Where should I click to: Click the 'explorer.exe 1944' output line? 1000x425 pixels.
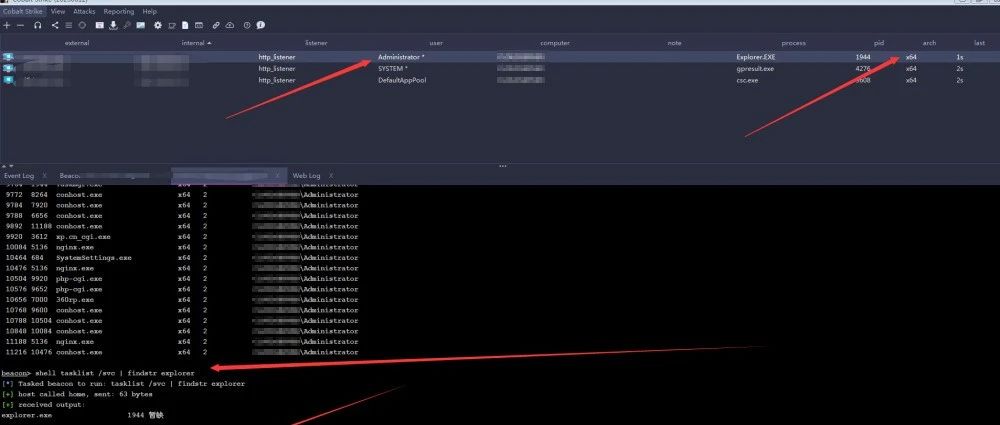pyautogui.click(x=83, y=415)
